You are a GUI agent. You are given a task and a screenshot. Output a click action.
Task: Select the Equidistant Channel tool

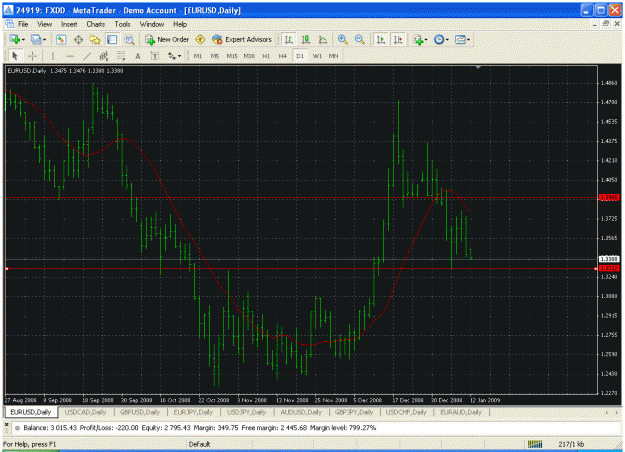(104, 56)
